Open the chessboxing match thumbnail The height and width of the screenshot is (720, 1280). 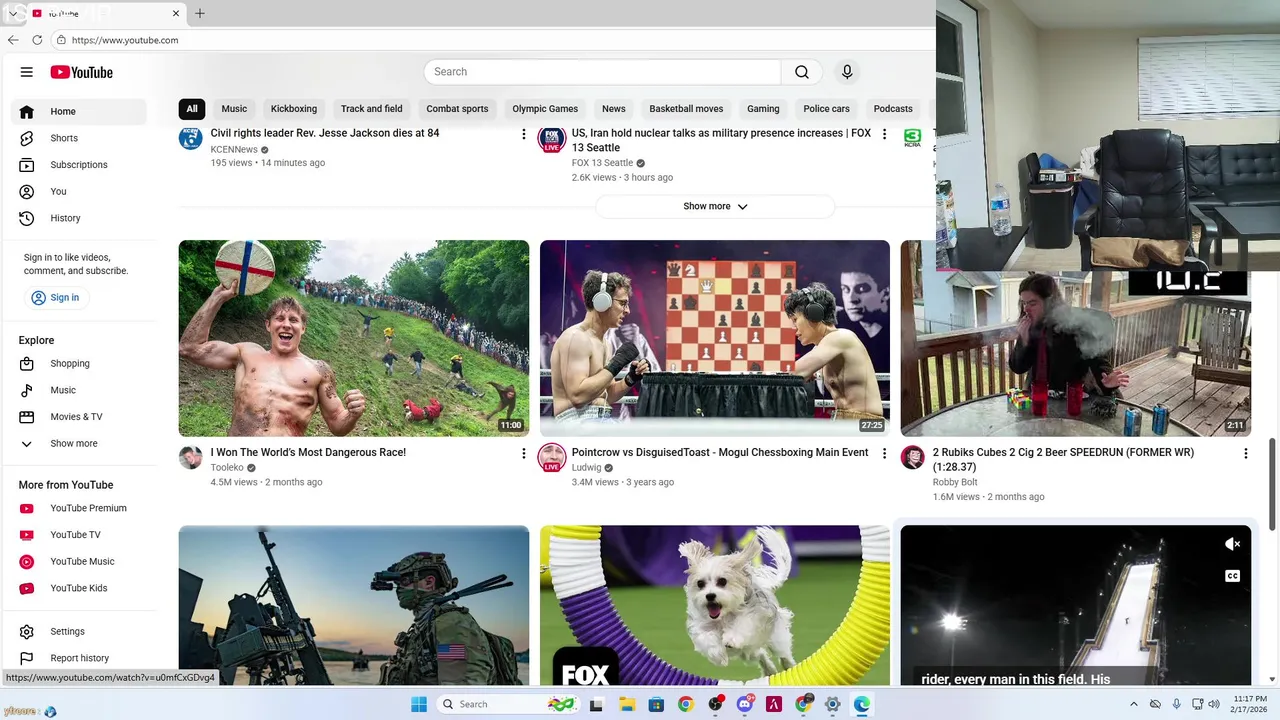715,338
